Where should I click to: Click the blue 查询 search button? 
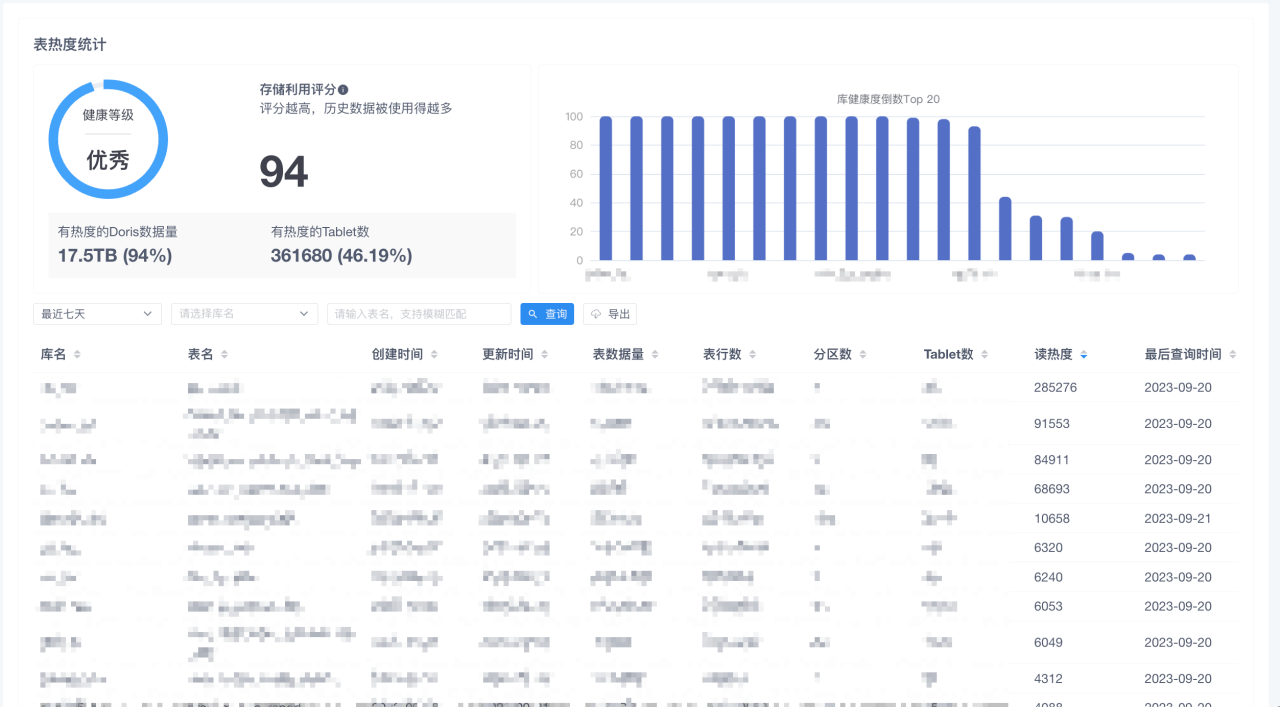point(547,314)
